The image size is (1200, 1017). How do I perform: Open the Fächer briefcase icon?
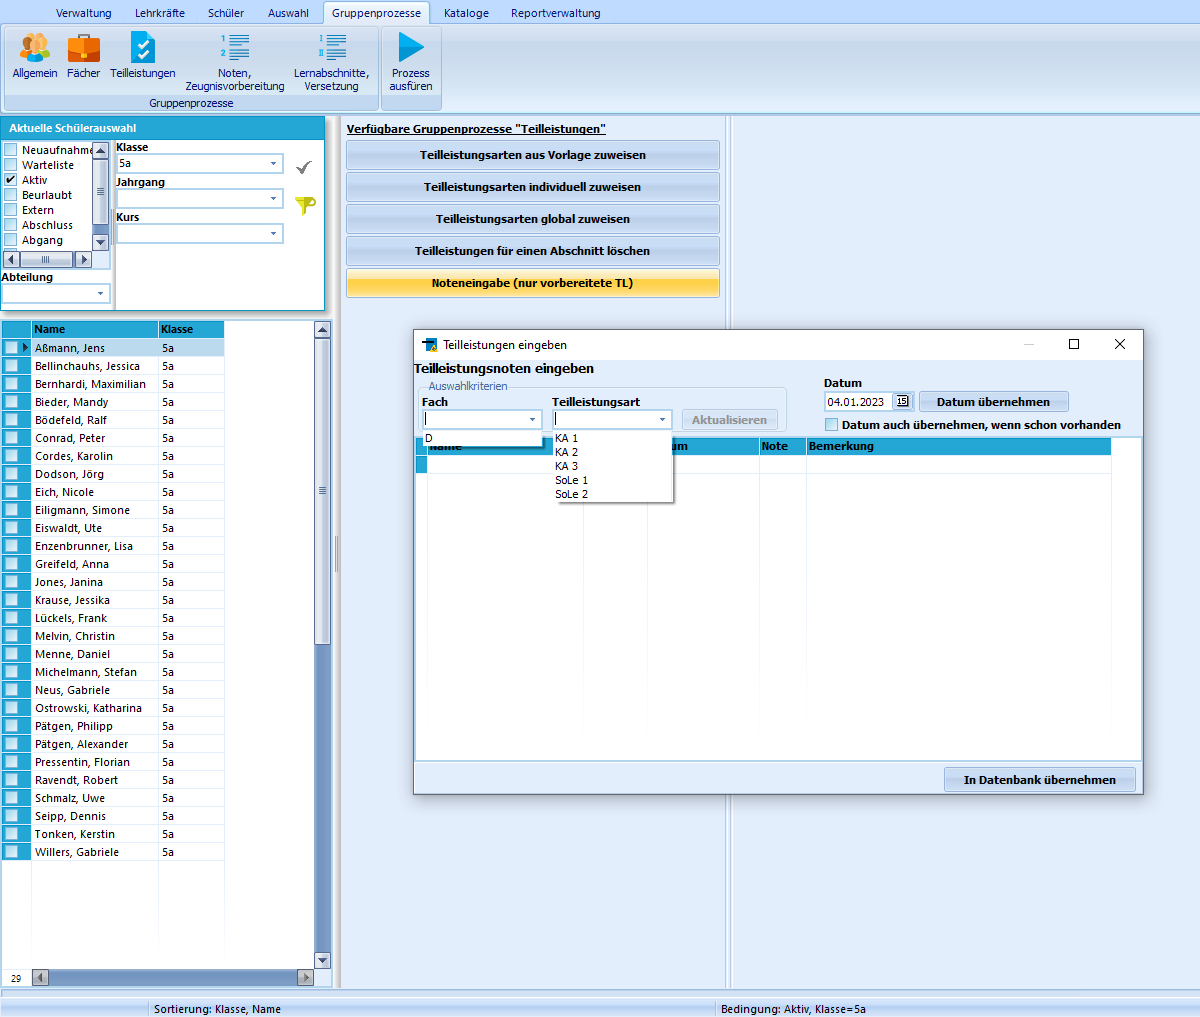click(x=84, y=56)
